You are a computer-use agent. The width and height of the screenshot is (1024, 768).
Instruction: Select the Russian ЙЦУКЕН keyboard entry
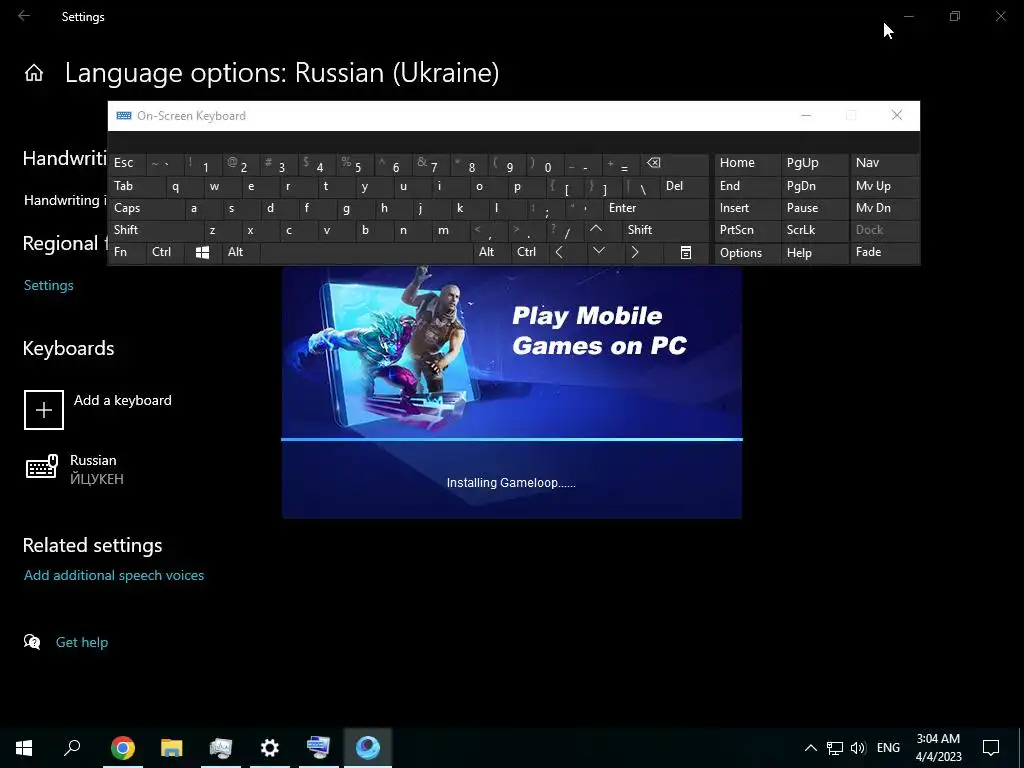[75, 469]
